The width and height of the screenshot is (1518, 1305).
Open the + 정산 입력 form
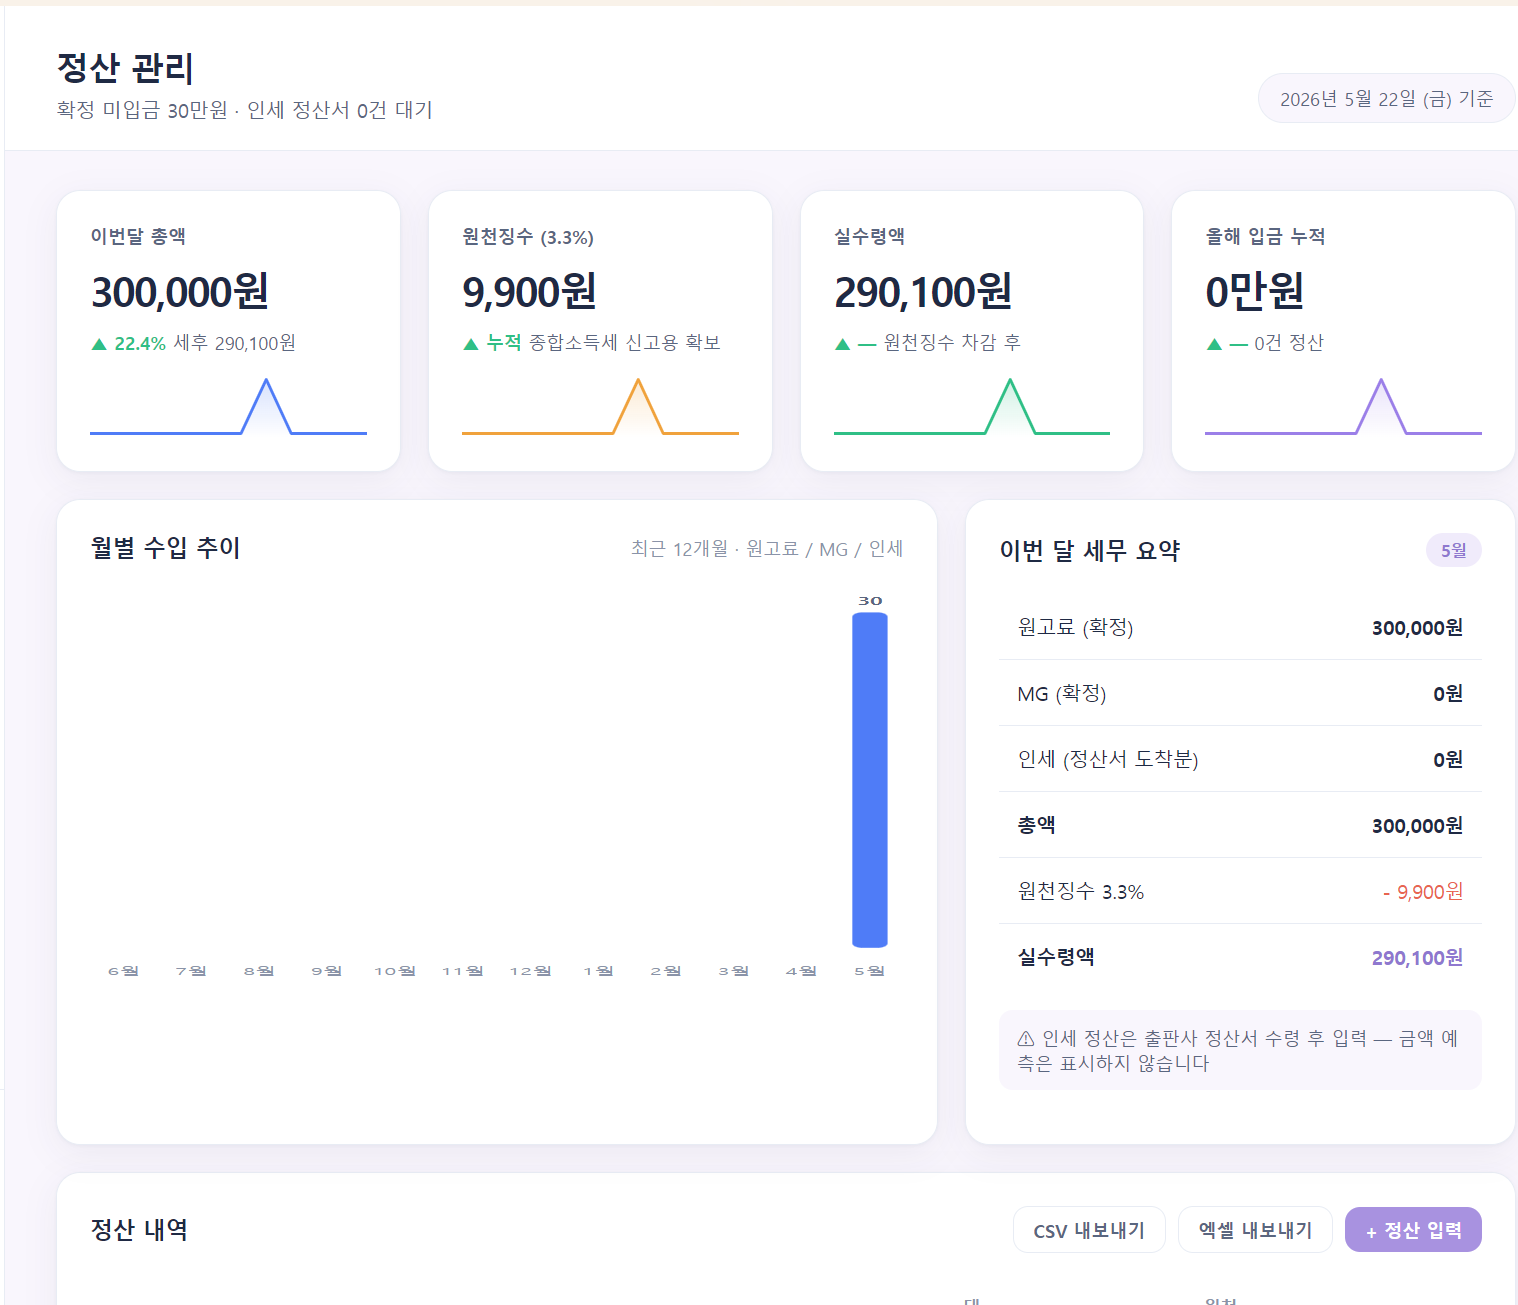1413,1230
